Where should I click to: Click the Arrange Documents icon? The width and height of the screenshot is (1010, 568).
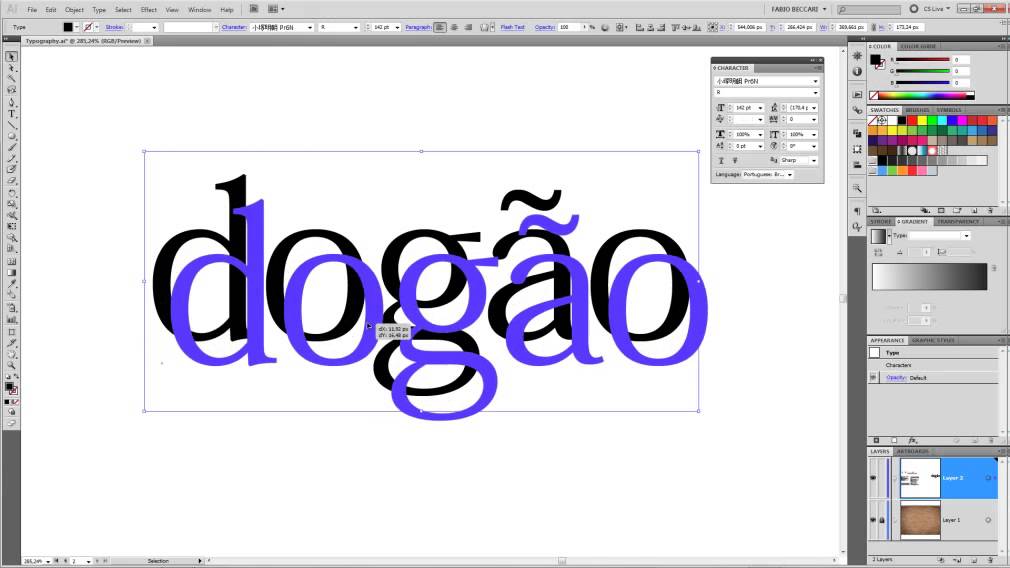click(275, 9)
